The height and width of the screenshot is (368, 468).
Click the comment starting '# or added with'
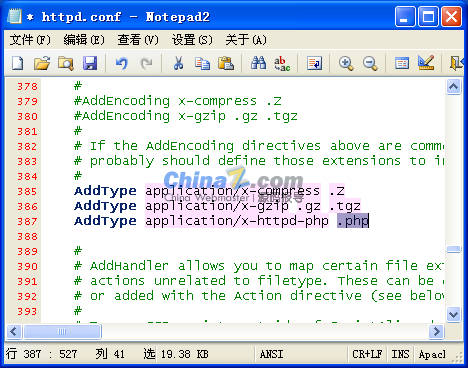259,296
